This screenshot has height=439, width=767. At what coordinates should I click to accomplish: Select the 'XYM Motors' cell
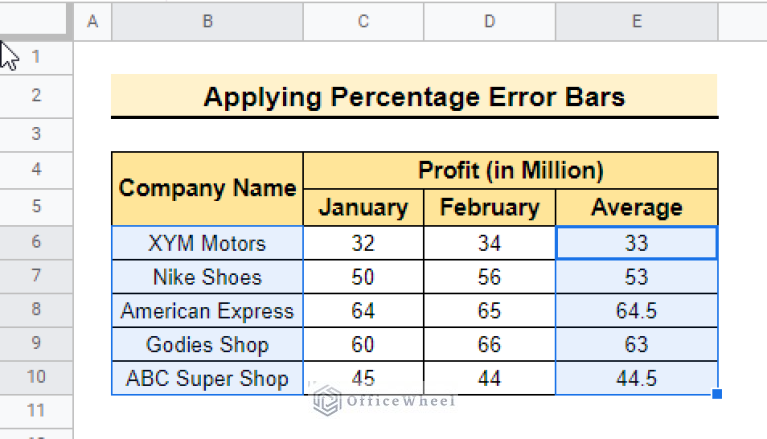pos(207,243)
